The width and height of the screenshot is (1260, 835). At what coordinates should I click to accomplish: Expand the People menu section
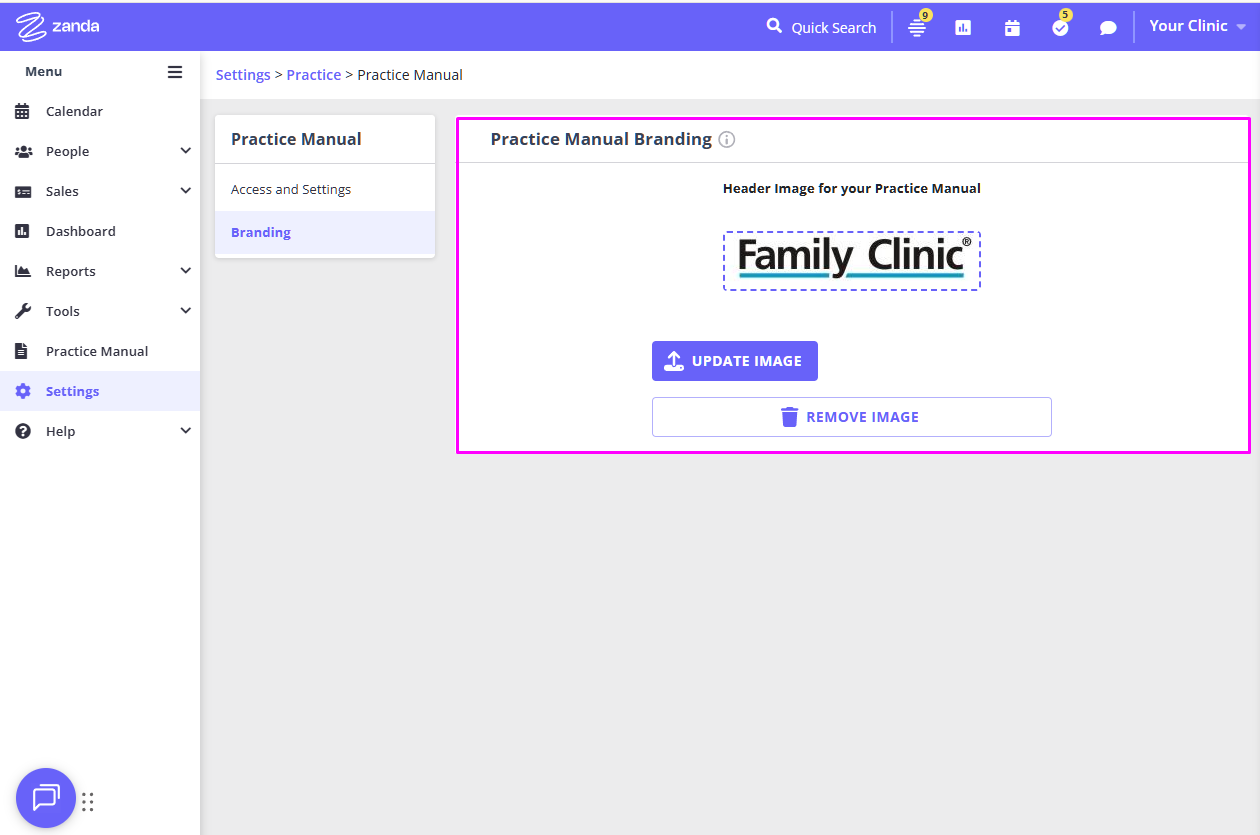(x=185, y=151)
